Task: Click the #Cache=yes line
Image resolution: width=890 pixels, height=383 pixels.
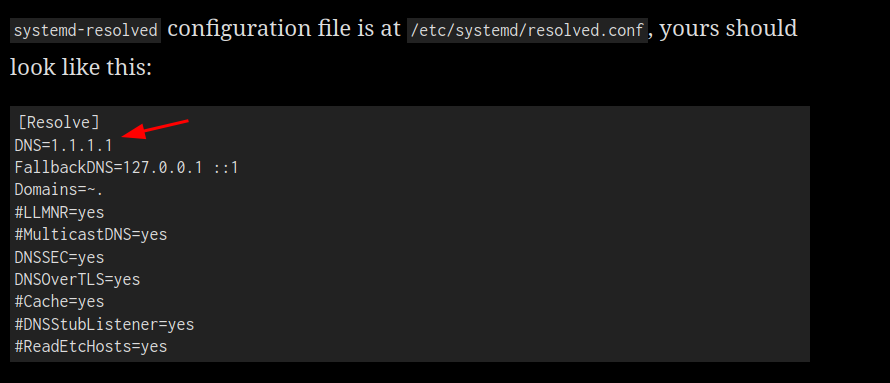Action: click(x=60, y=301)
